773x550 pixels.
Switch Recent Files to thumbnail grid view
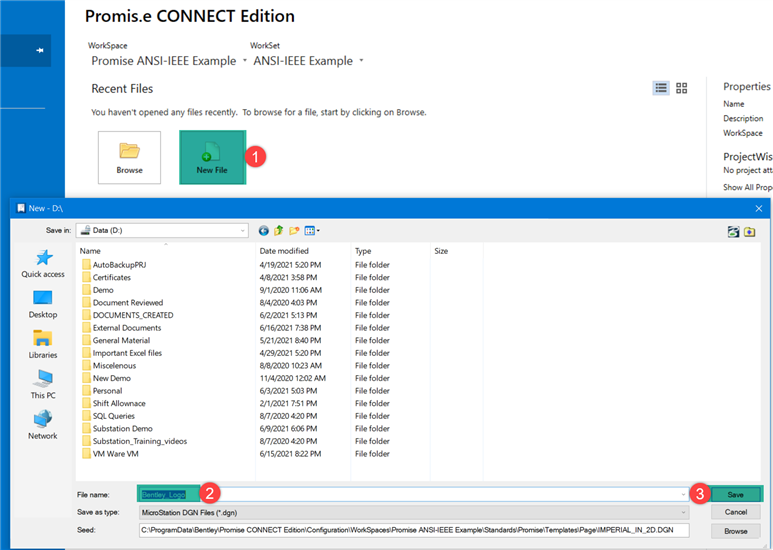click(681, 88)
